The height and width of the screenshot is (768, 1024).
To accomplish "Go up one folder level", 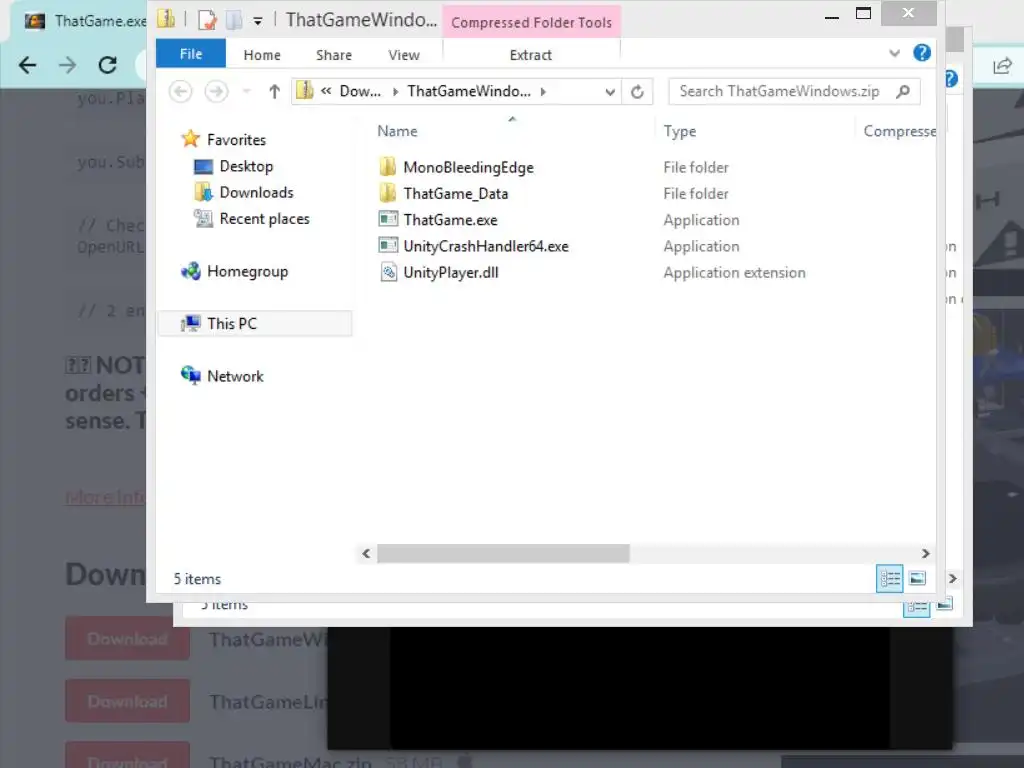I will point(274,91).
